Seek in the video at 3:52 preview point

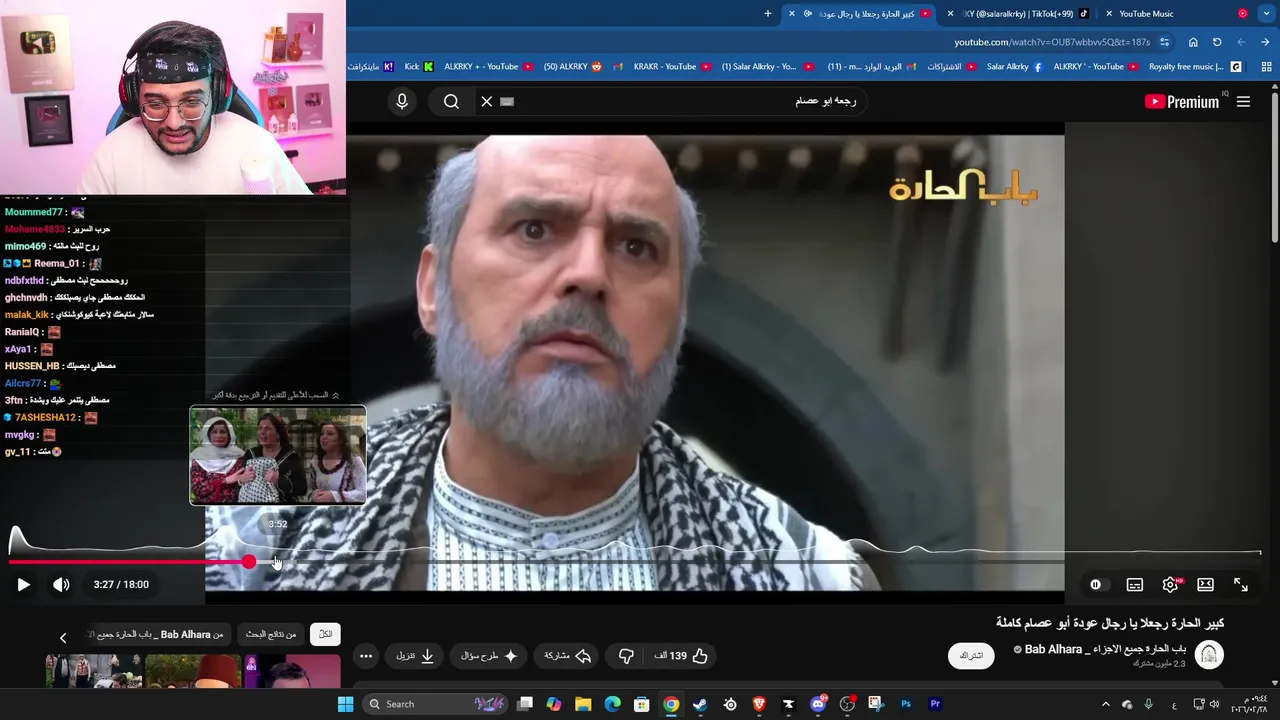point(277,562)
